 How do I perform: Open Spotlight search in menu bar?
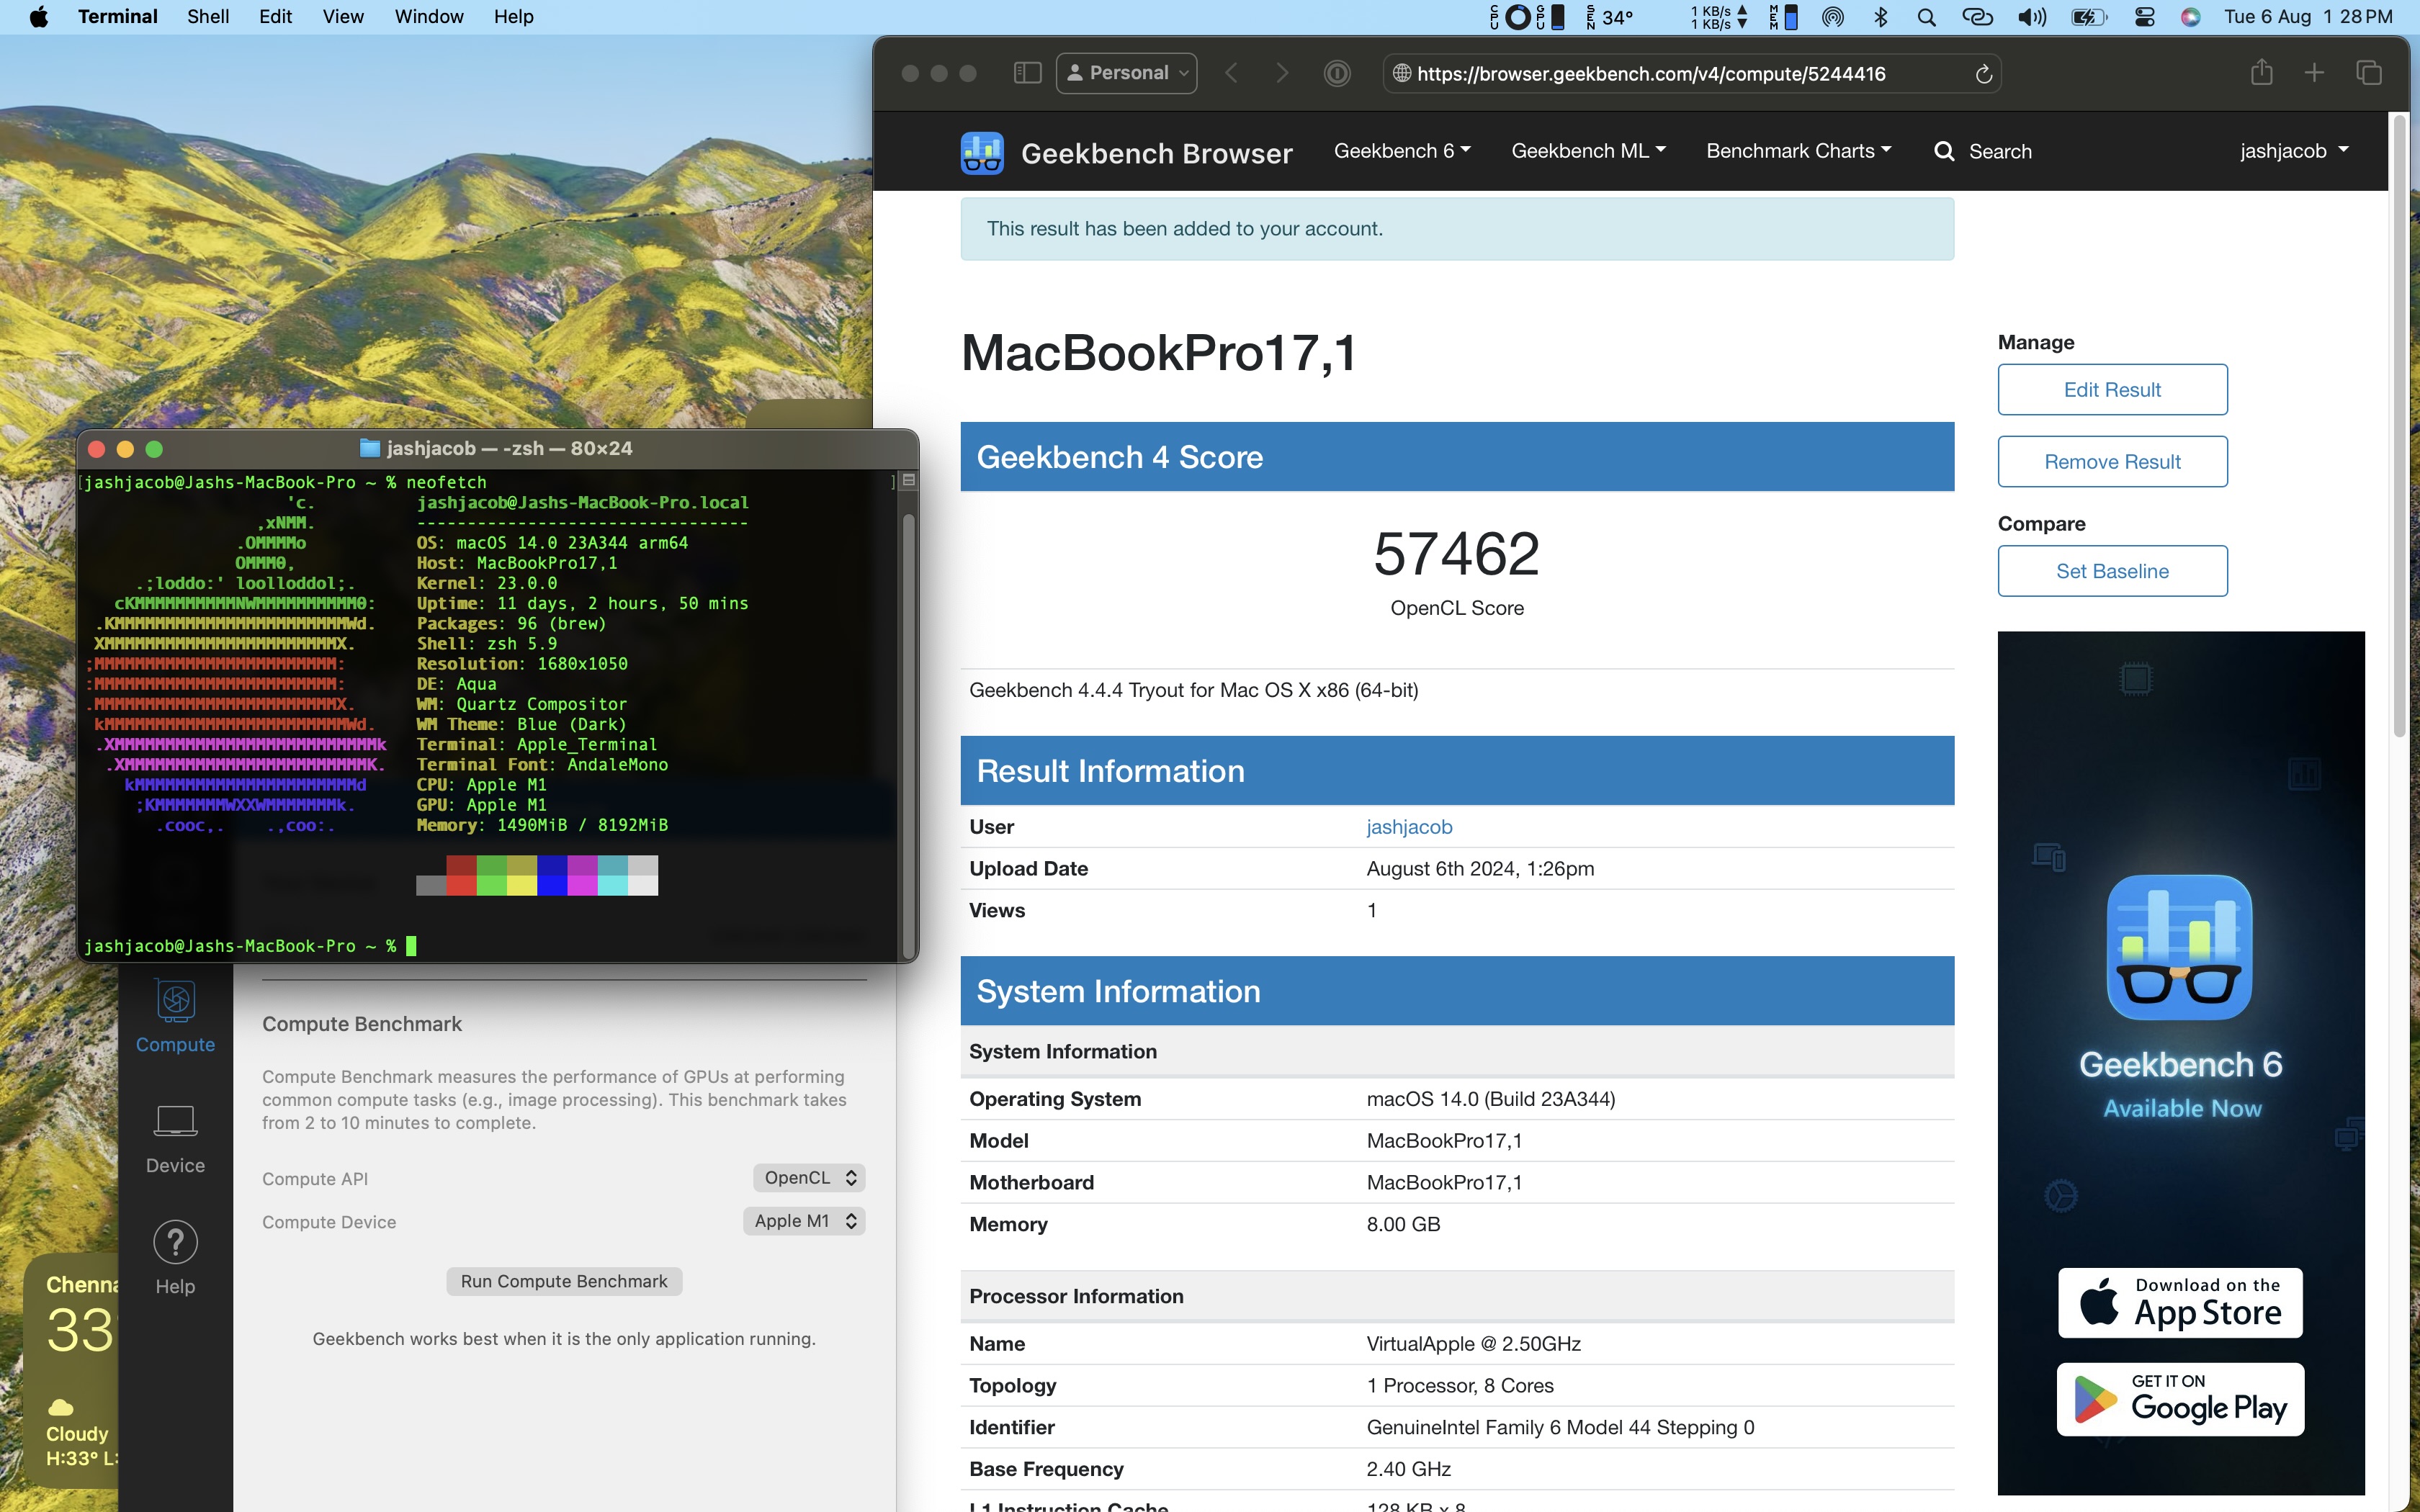(x=1926, y=17)
